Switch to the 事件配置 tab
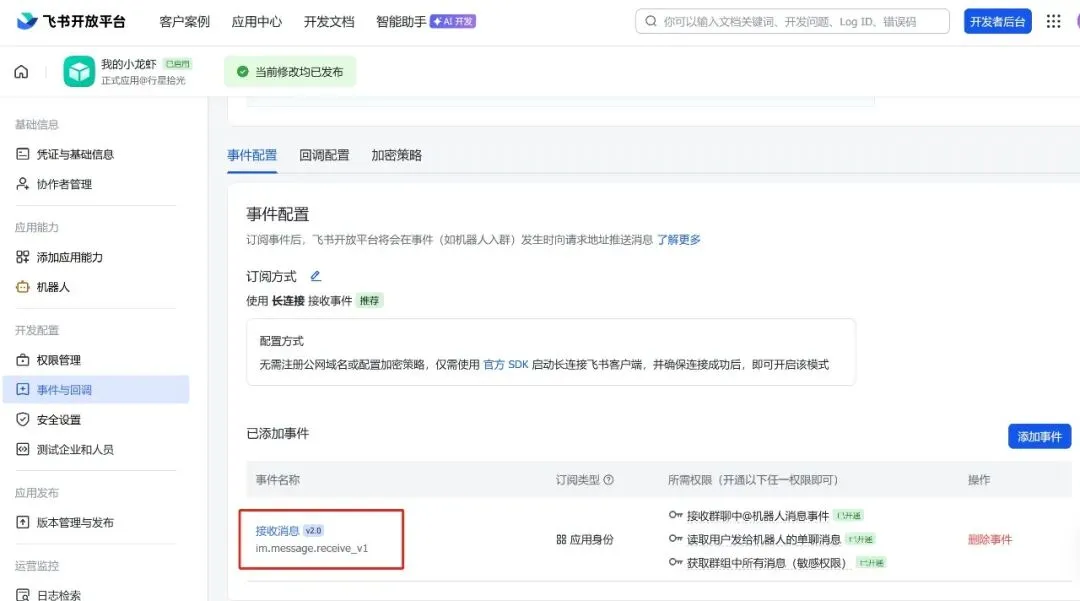This screenshot has height=601, width=1080. (x=252, y=156)
